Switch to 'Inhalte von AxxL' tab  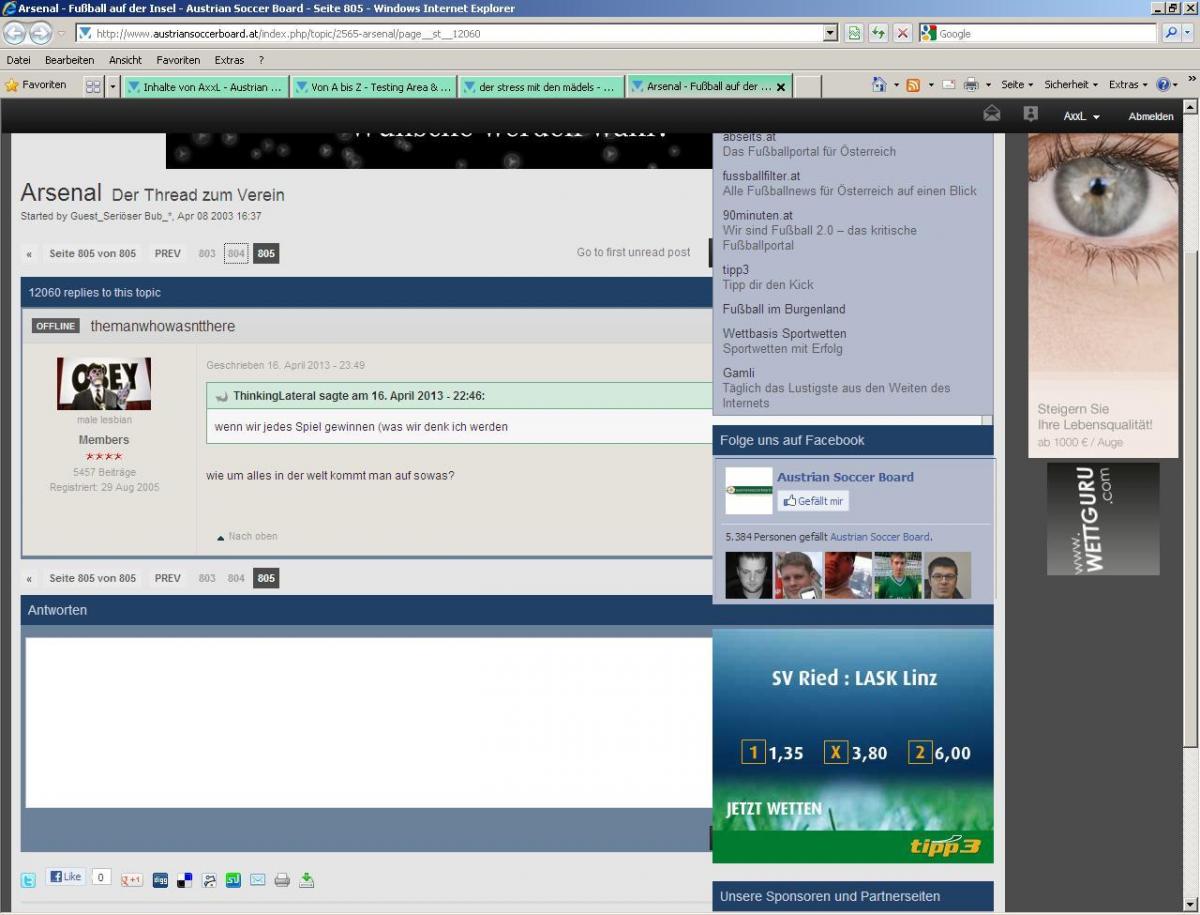(206, 87)
